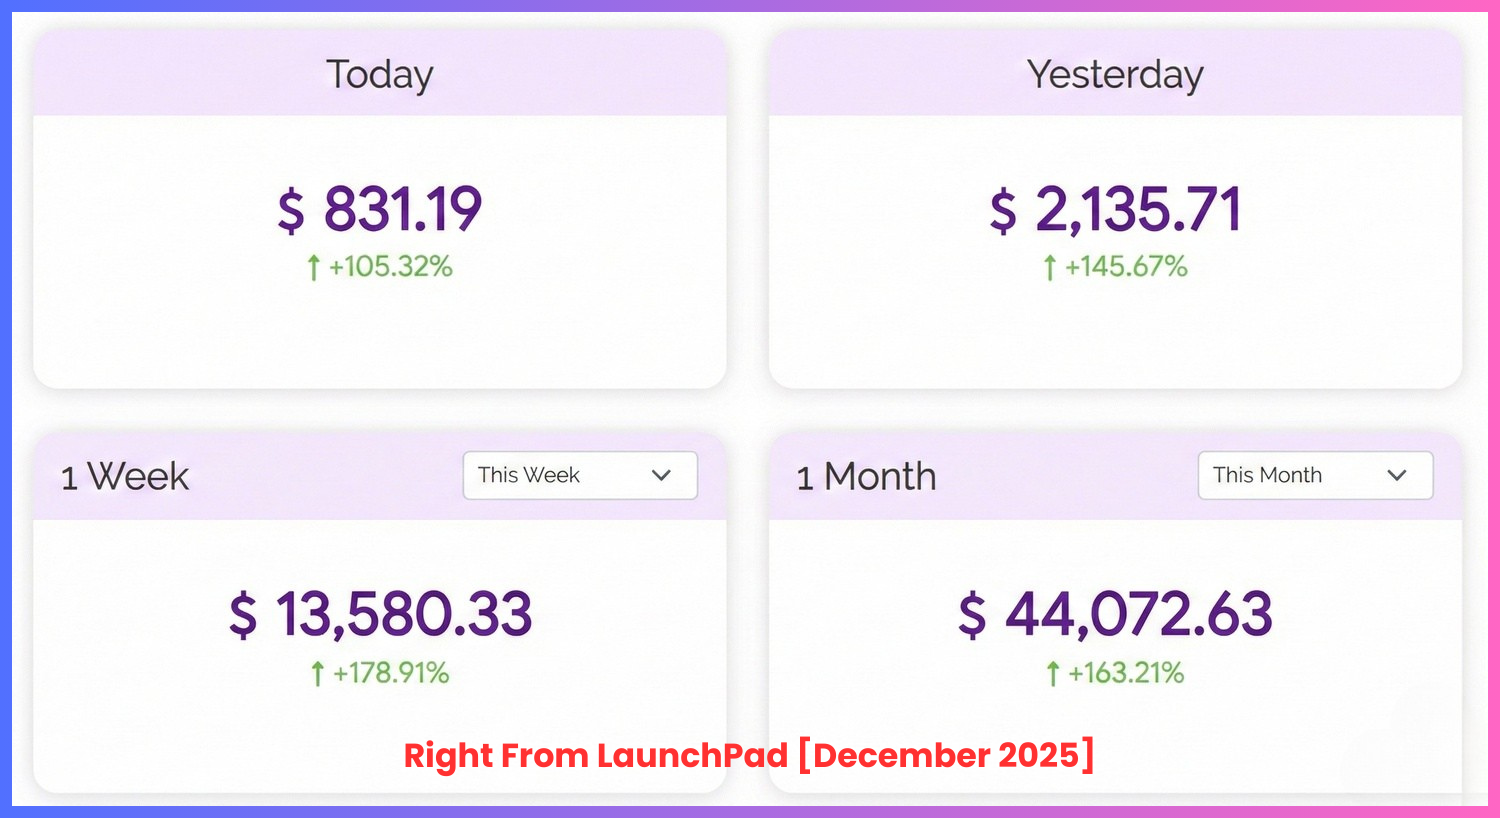
Task: Open the This Week dropdown
Action: point(579,476)
